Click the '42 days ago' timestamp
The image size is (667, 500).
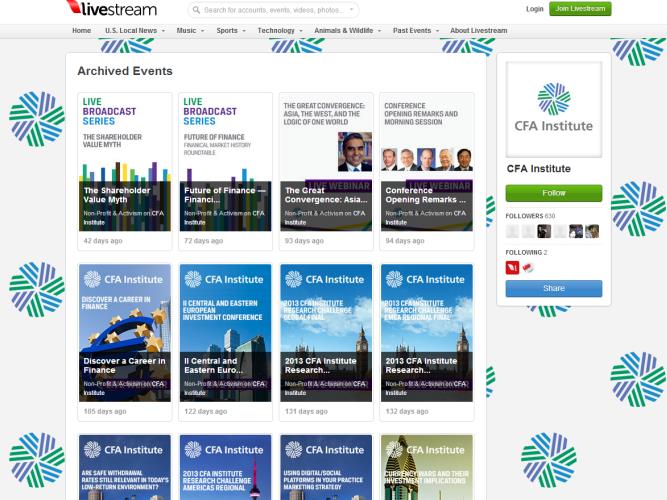(103, 241)
